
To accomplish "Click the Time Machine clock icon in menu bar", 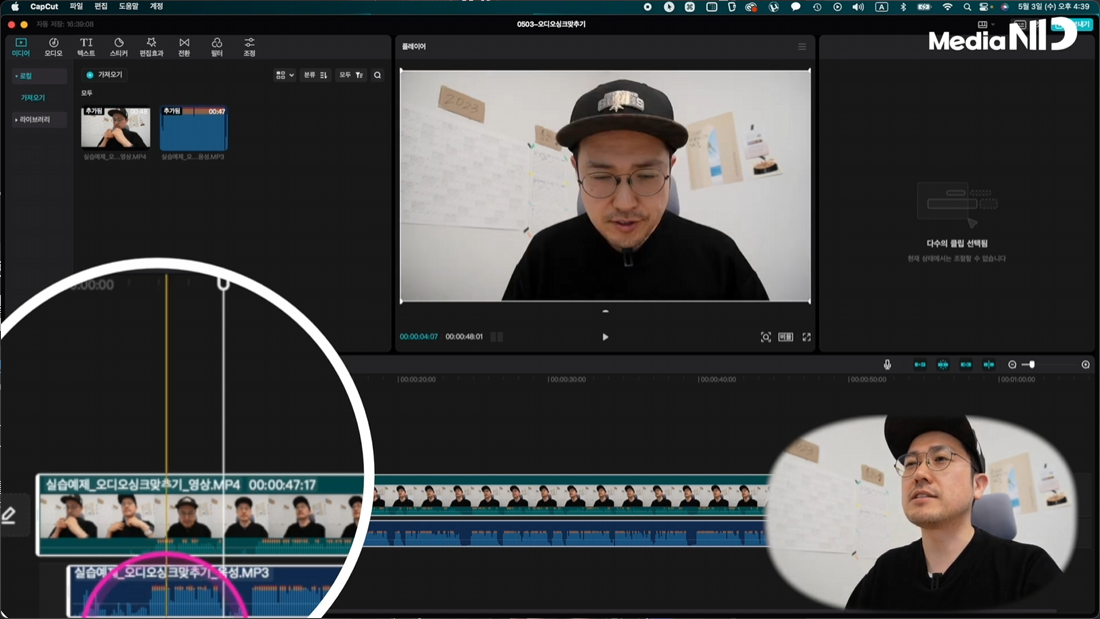I will (x=817, y=6).
